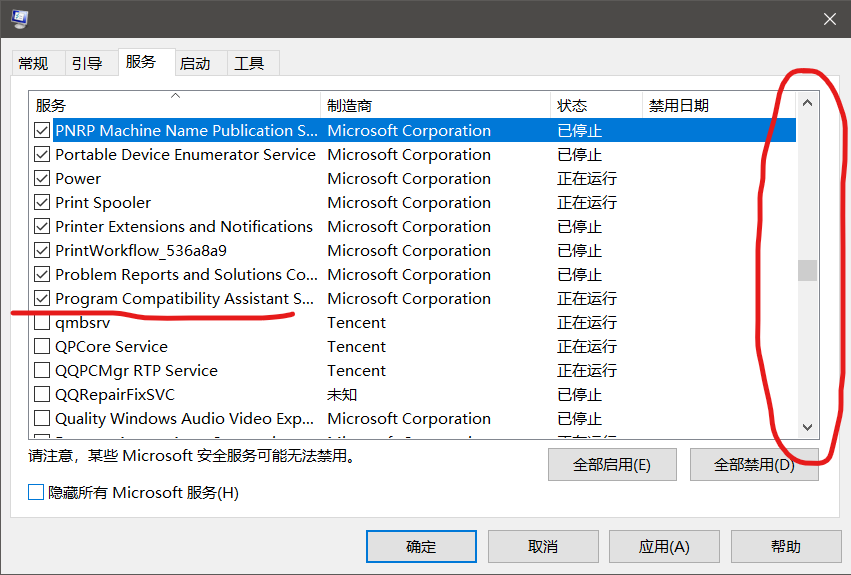851x575 pixels.
Task: Uncheck the Print Spooler checkbox
Action: pyautogui.click(x=42, y=203)
